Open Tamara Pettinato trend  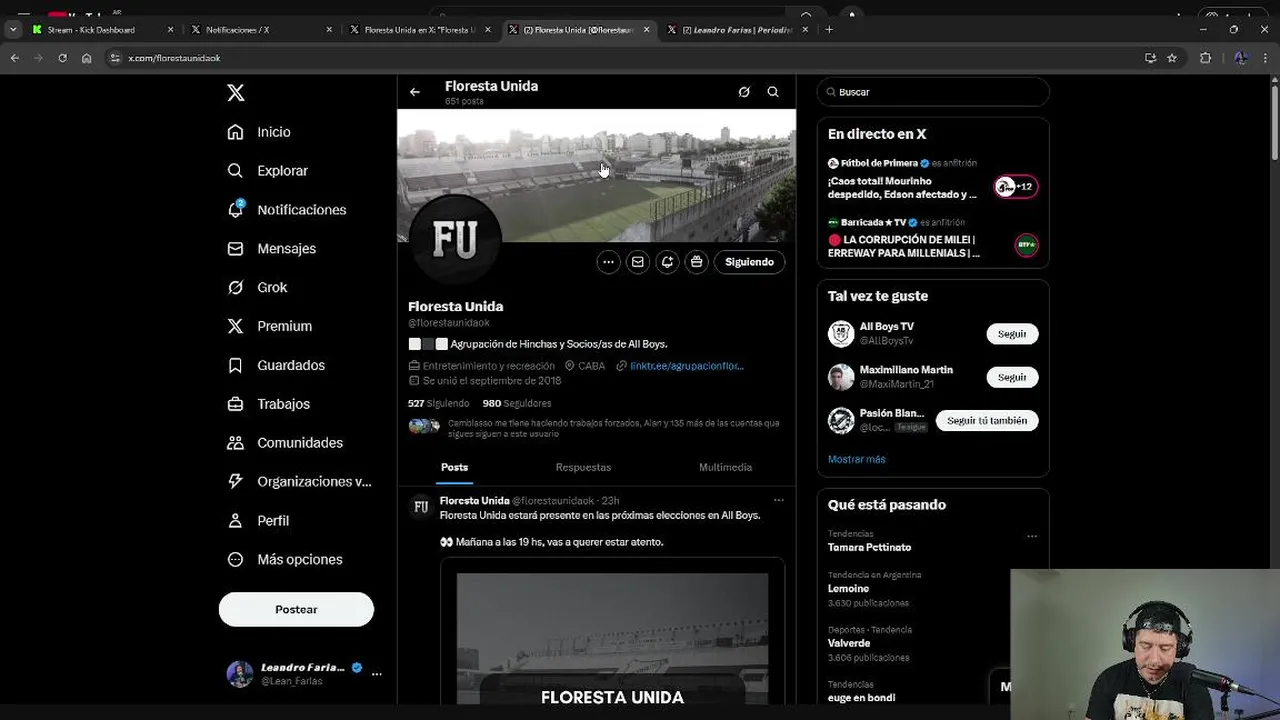point(869,548)
